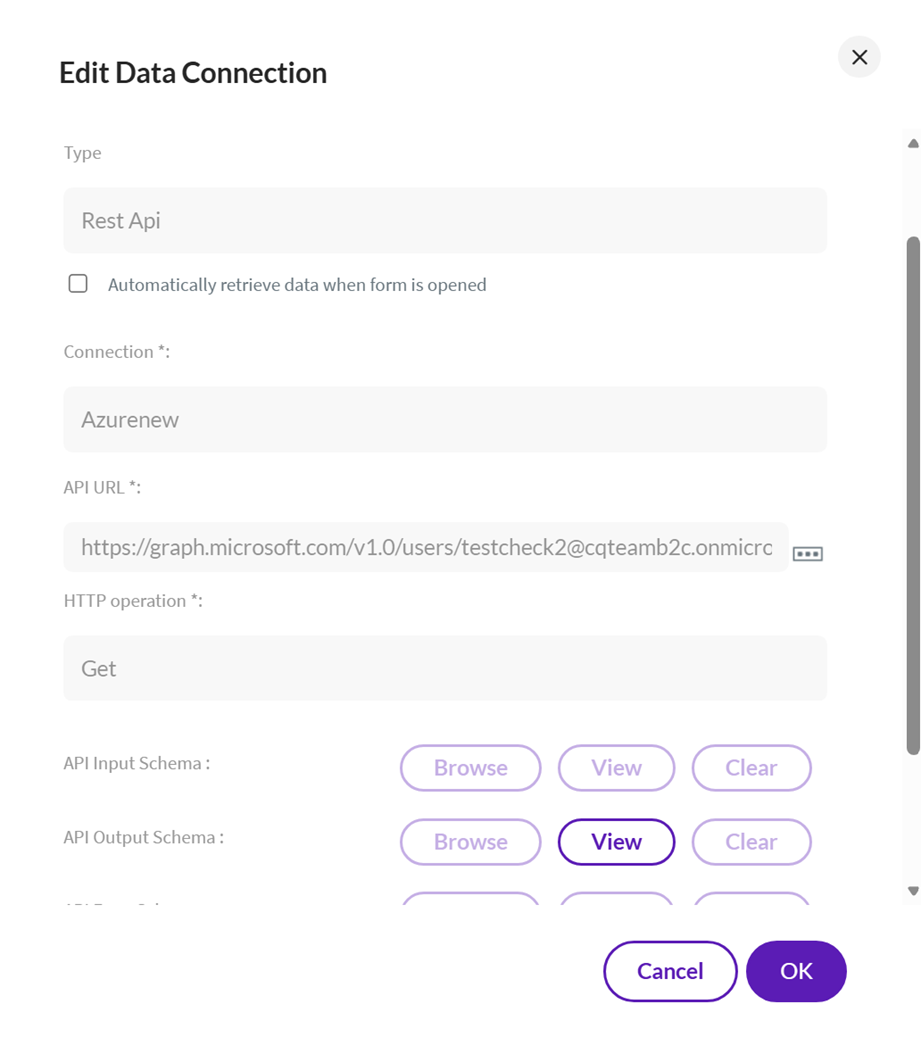The width and height of the screenshot is (921, 1054).
Task: Open the HTTP operation dropdown showing Get
Action: pyautogui.click(x=445, y=668)
